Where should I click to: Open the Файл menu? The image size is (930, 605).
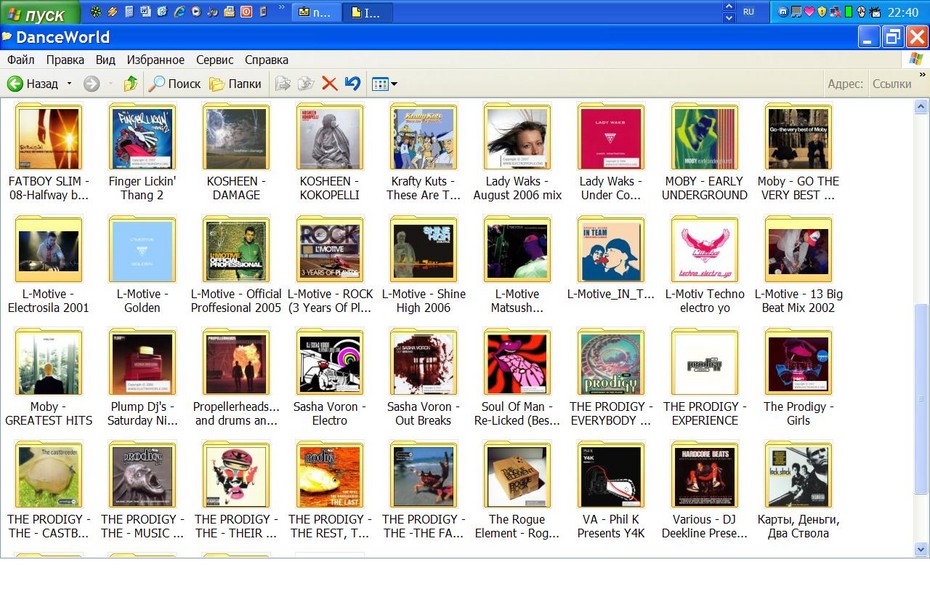point(21,60)
